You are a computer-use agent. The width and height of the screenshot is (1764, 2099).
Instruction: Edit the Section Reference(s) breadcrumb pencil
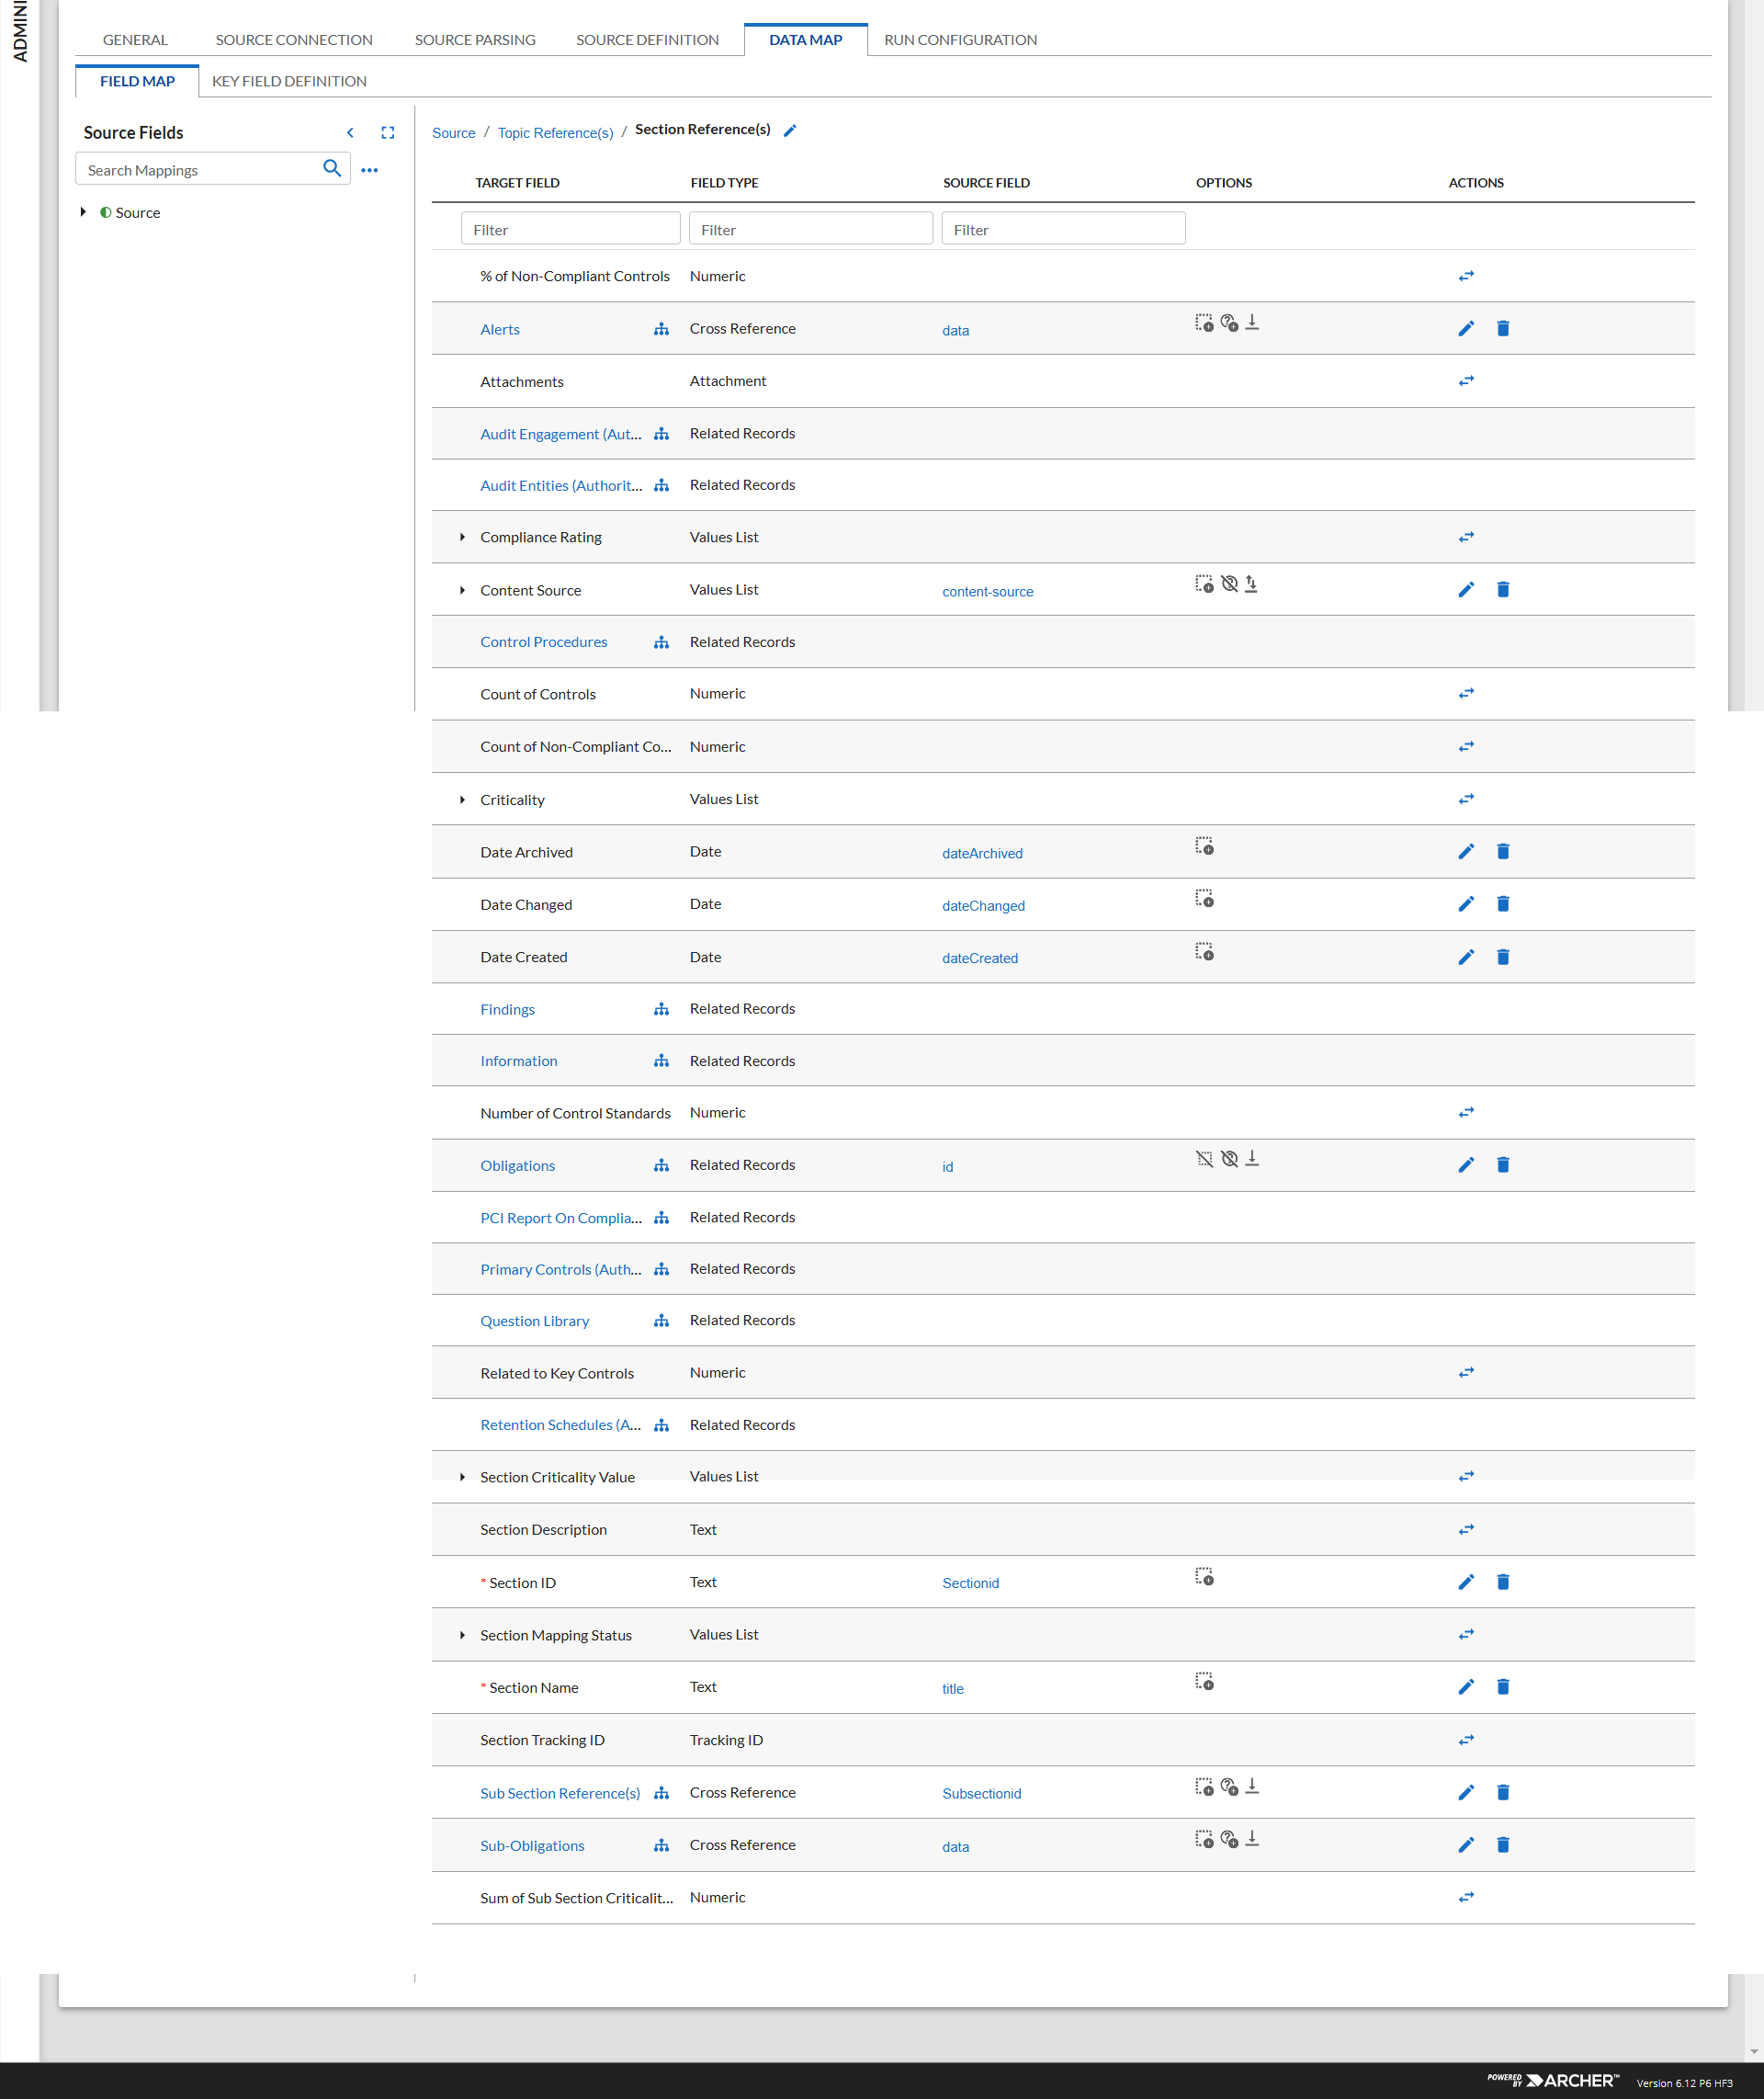(x=790, y=131)
